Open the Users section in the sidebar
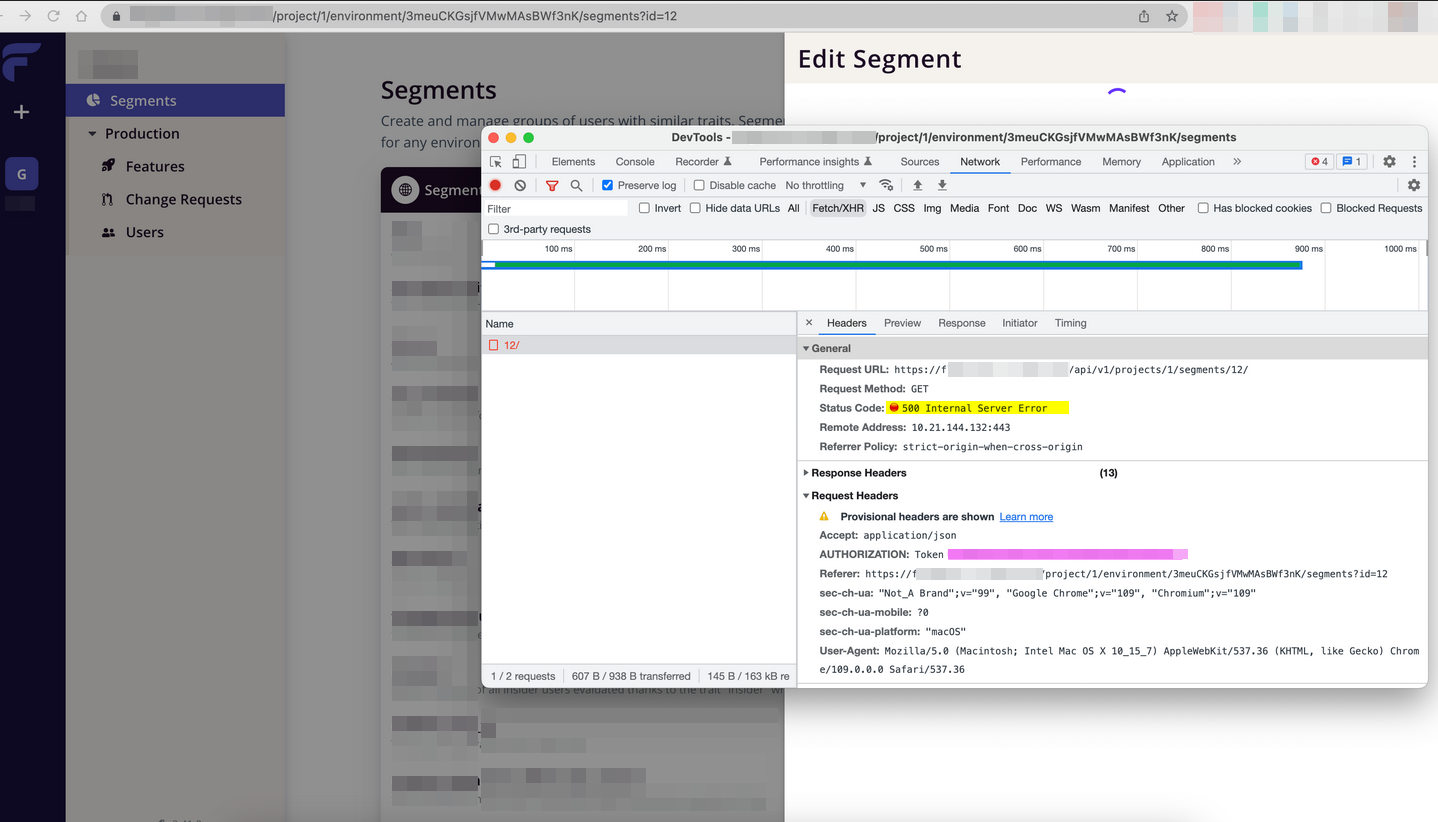This screenshot has width=1438, height=822. point(143,232)
